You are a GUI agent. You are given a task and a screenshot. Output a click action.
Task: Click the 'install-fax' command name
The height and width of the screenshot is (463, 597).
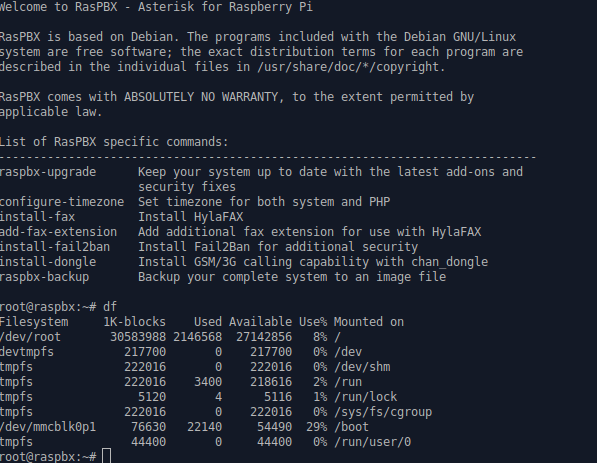click(37, 217)
